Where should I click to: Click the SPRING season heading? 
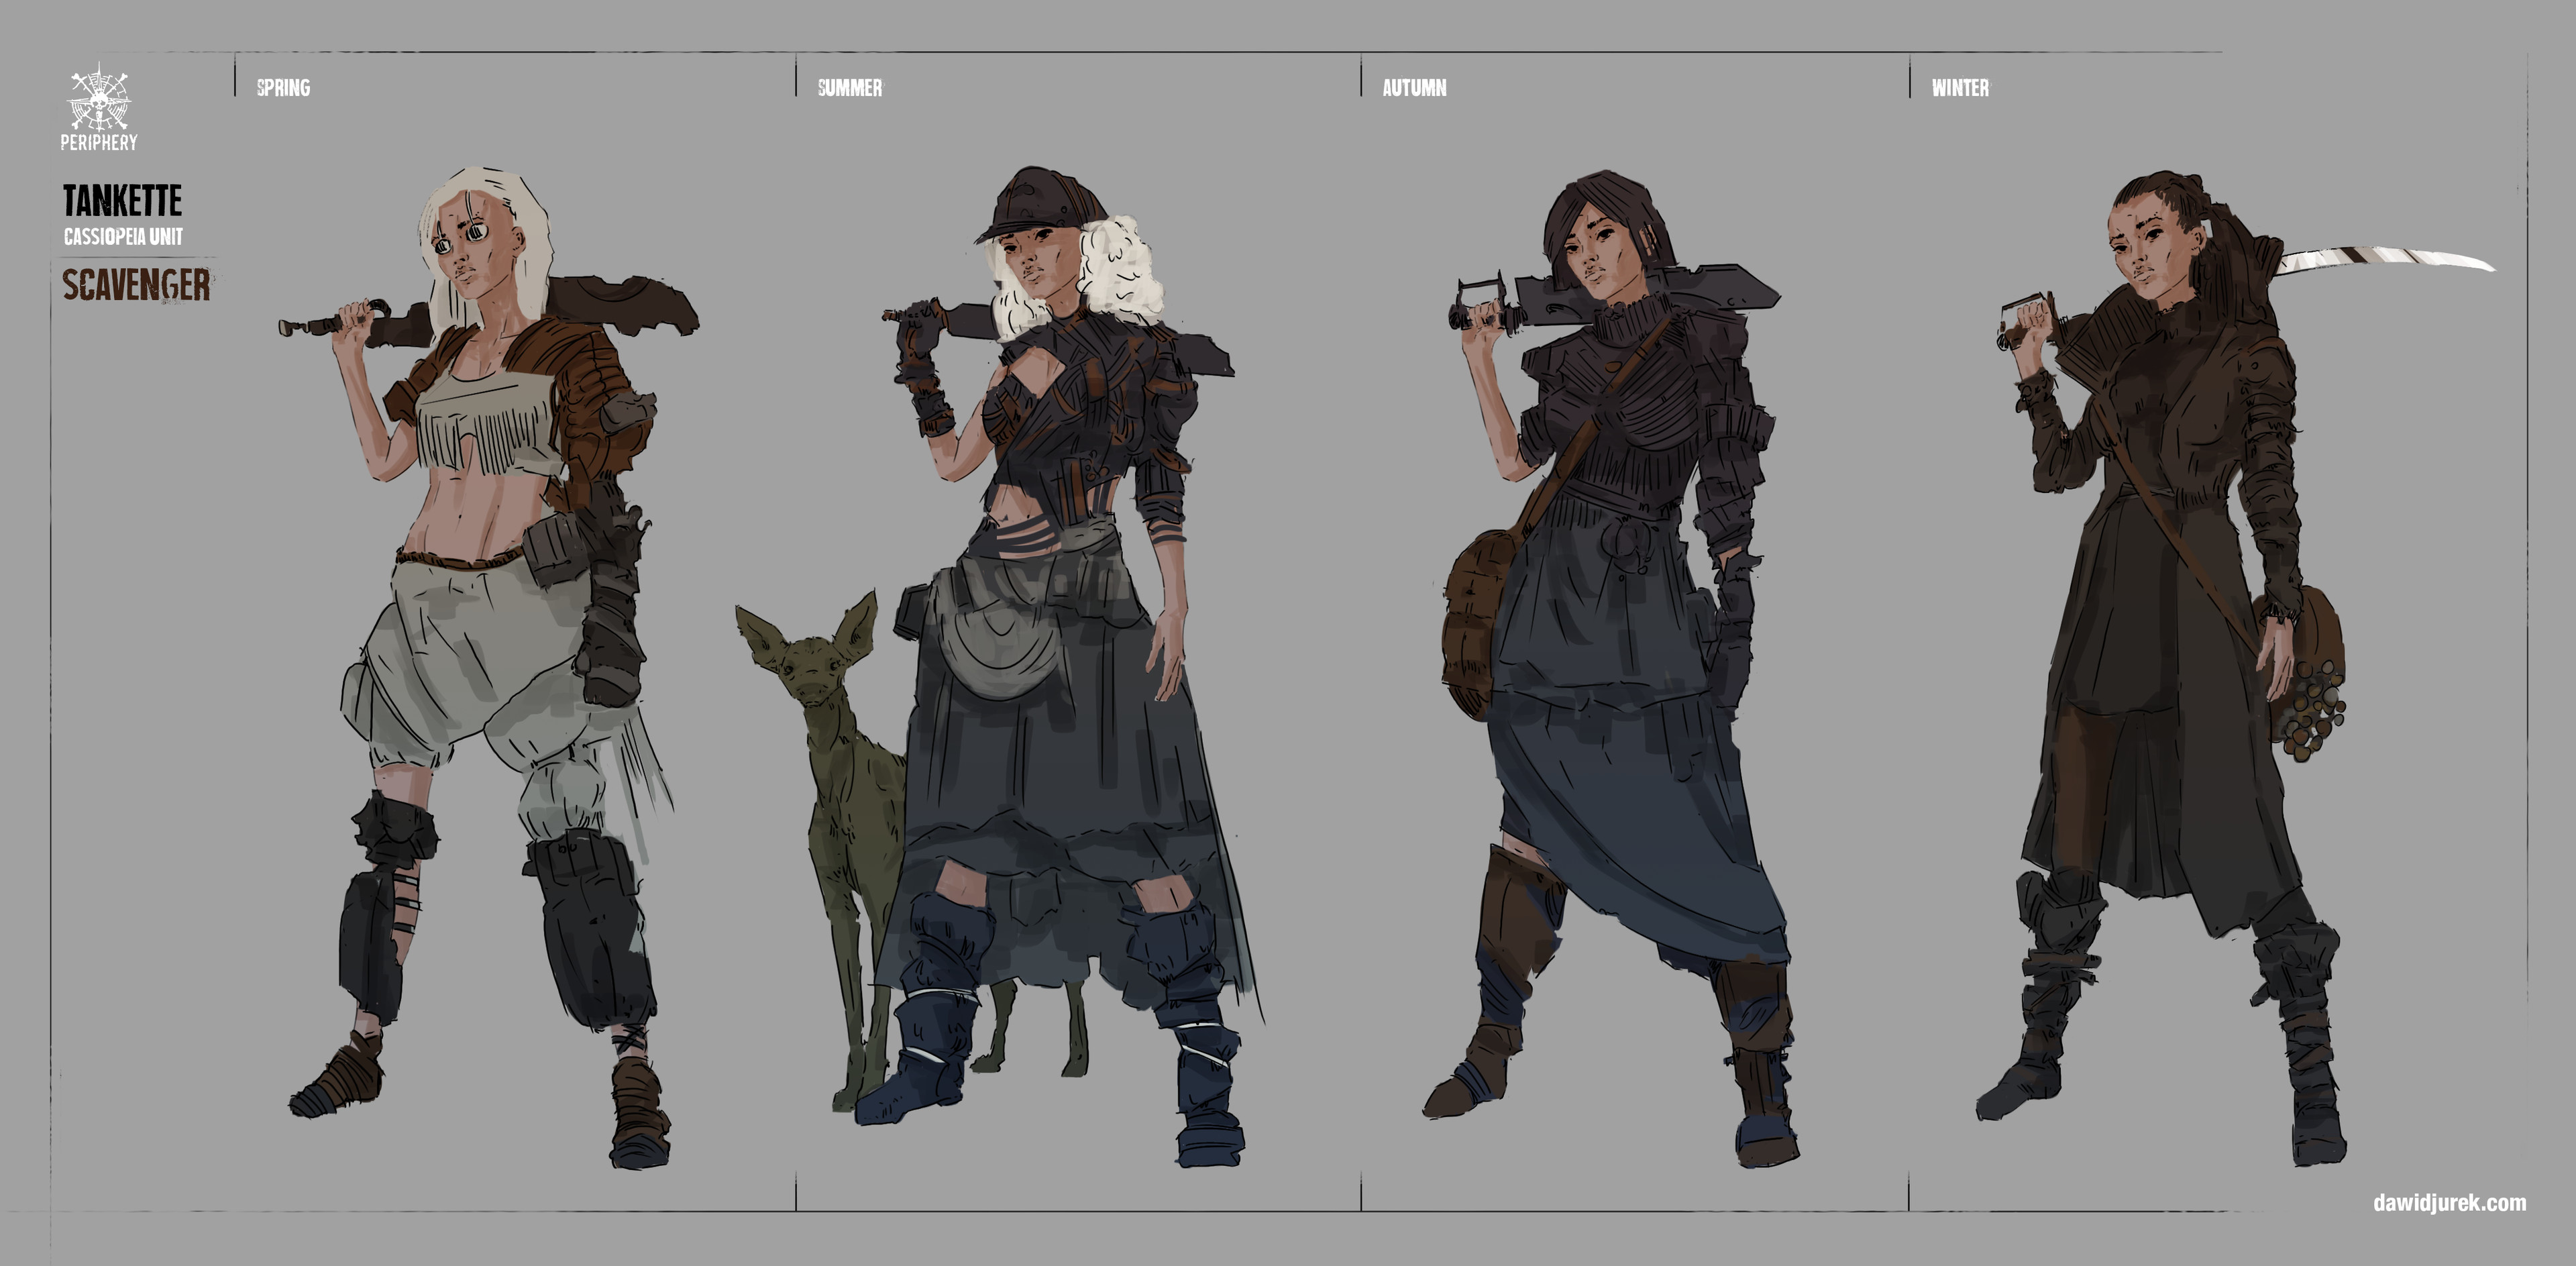point(283,88)
